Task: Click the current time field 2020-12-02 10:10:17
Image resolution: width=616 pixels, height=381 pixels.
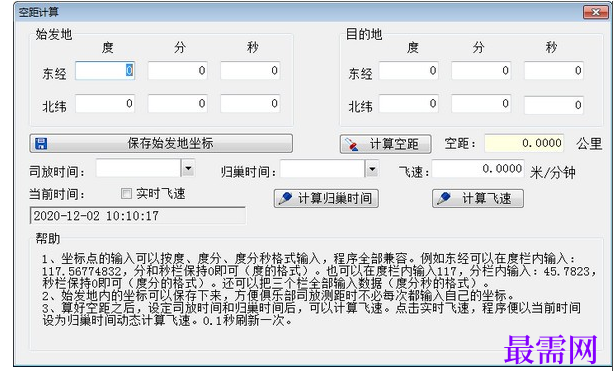Action: tap(138, 216)
